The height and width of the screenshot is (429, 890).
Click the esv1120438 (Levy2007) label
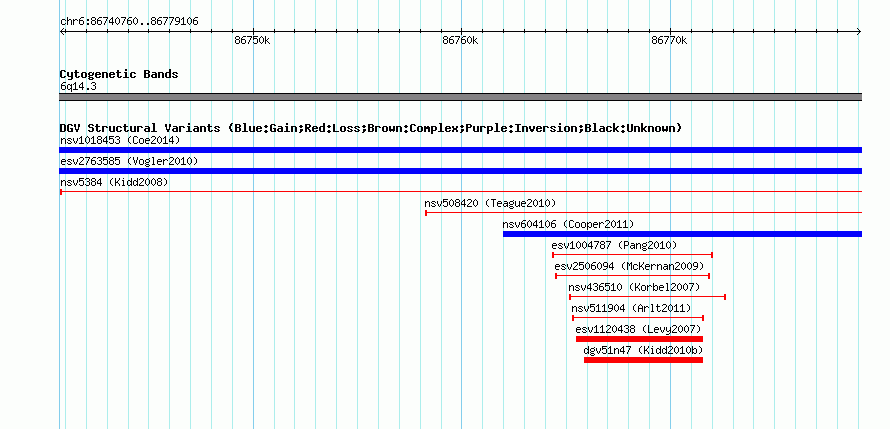pyautogui.click(x=638, y=329)
